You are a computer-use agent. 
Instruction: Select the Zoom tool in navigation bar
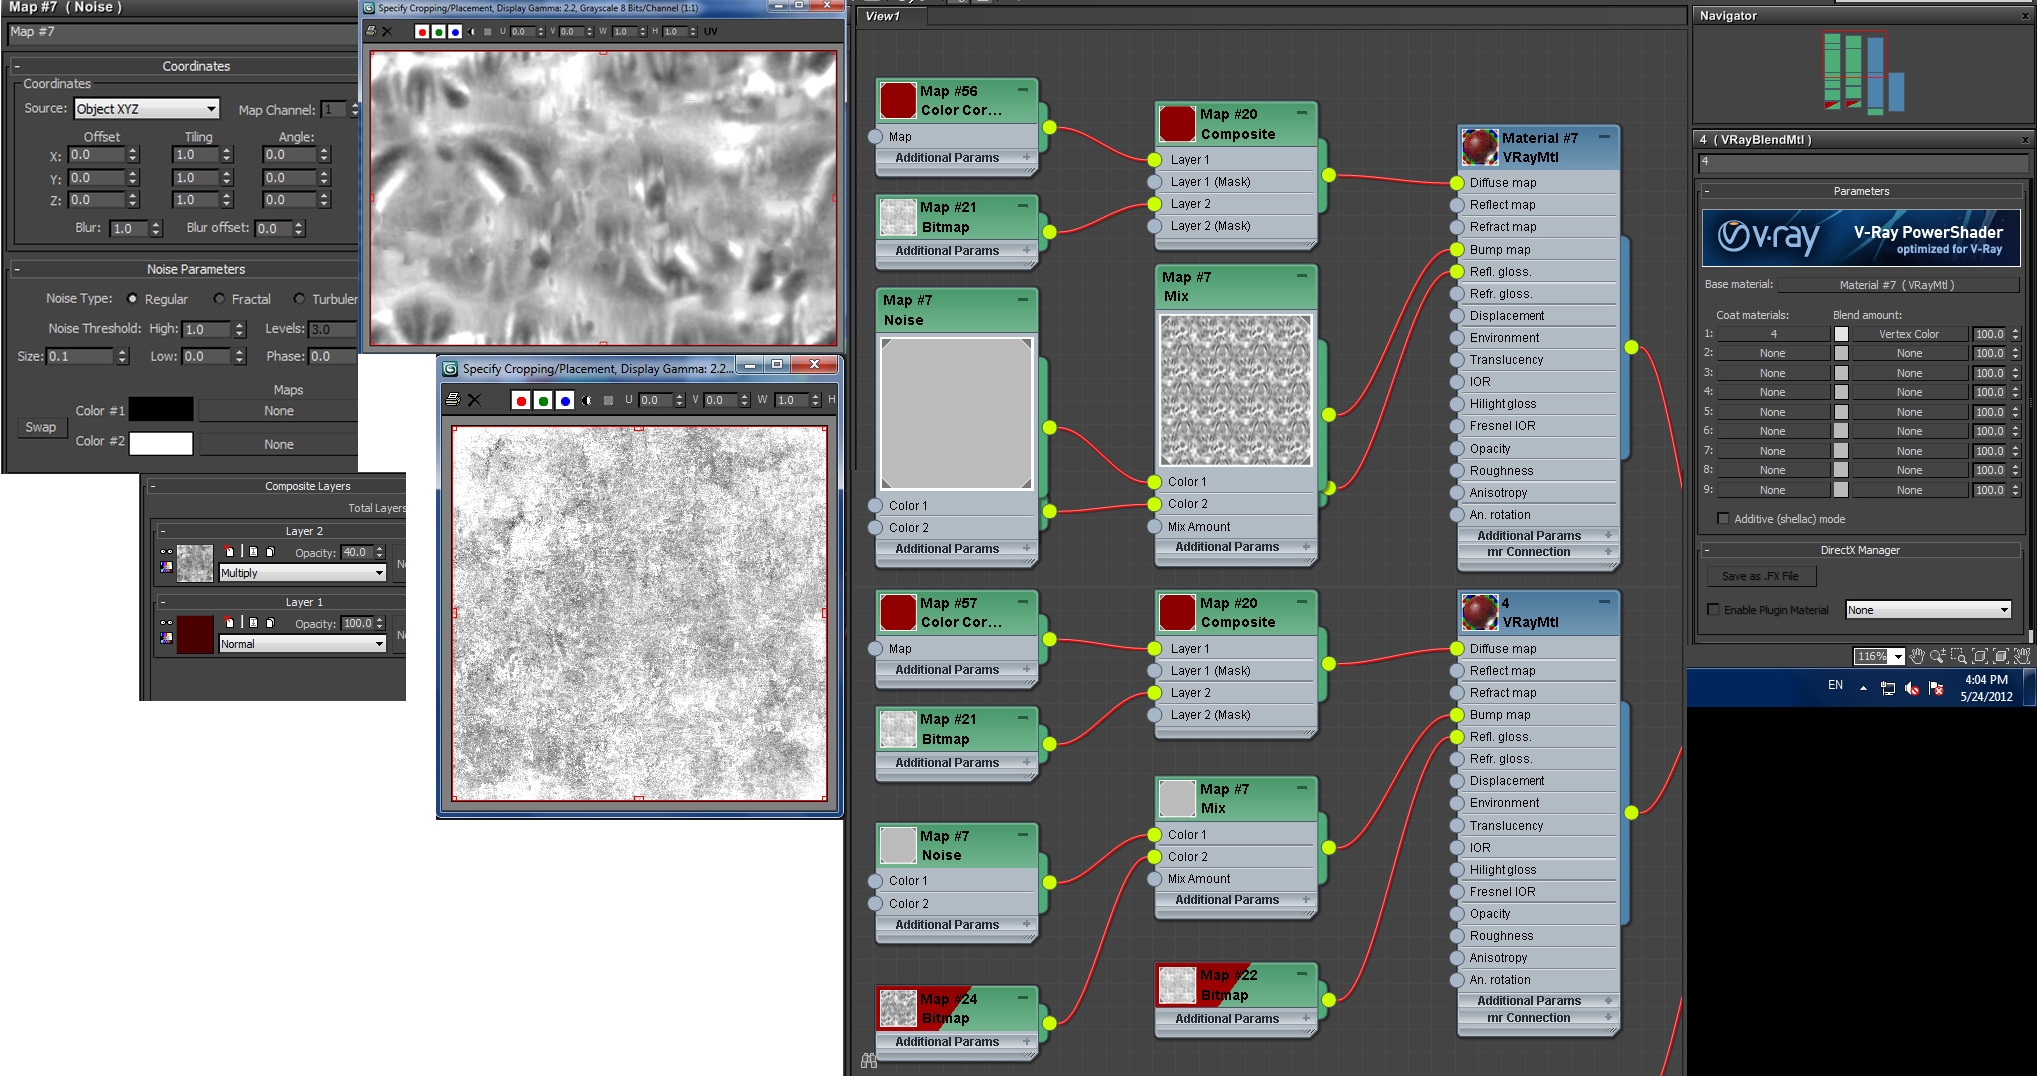click(1938, 656)
